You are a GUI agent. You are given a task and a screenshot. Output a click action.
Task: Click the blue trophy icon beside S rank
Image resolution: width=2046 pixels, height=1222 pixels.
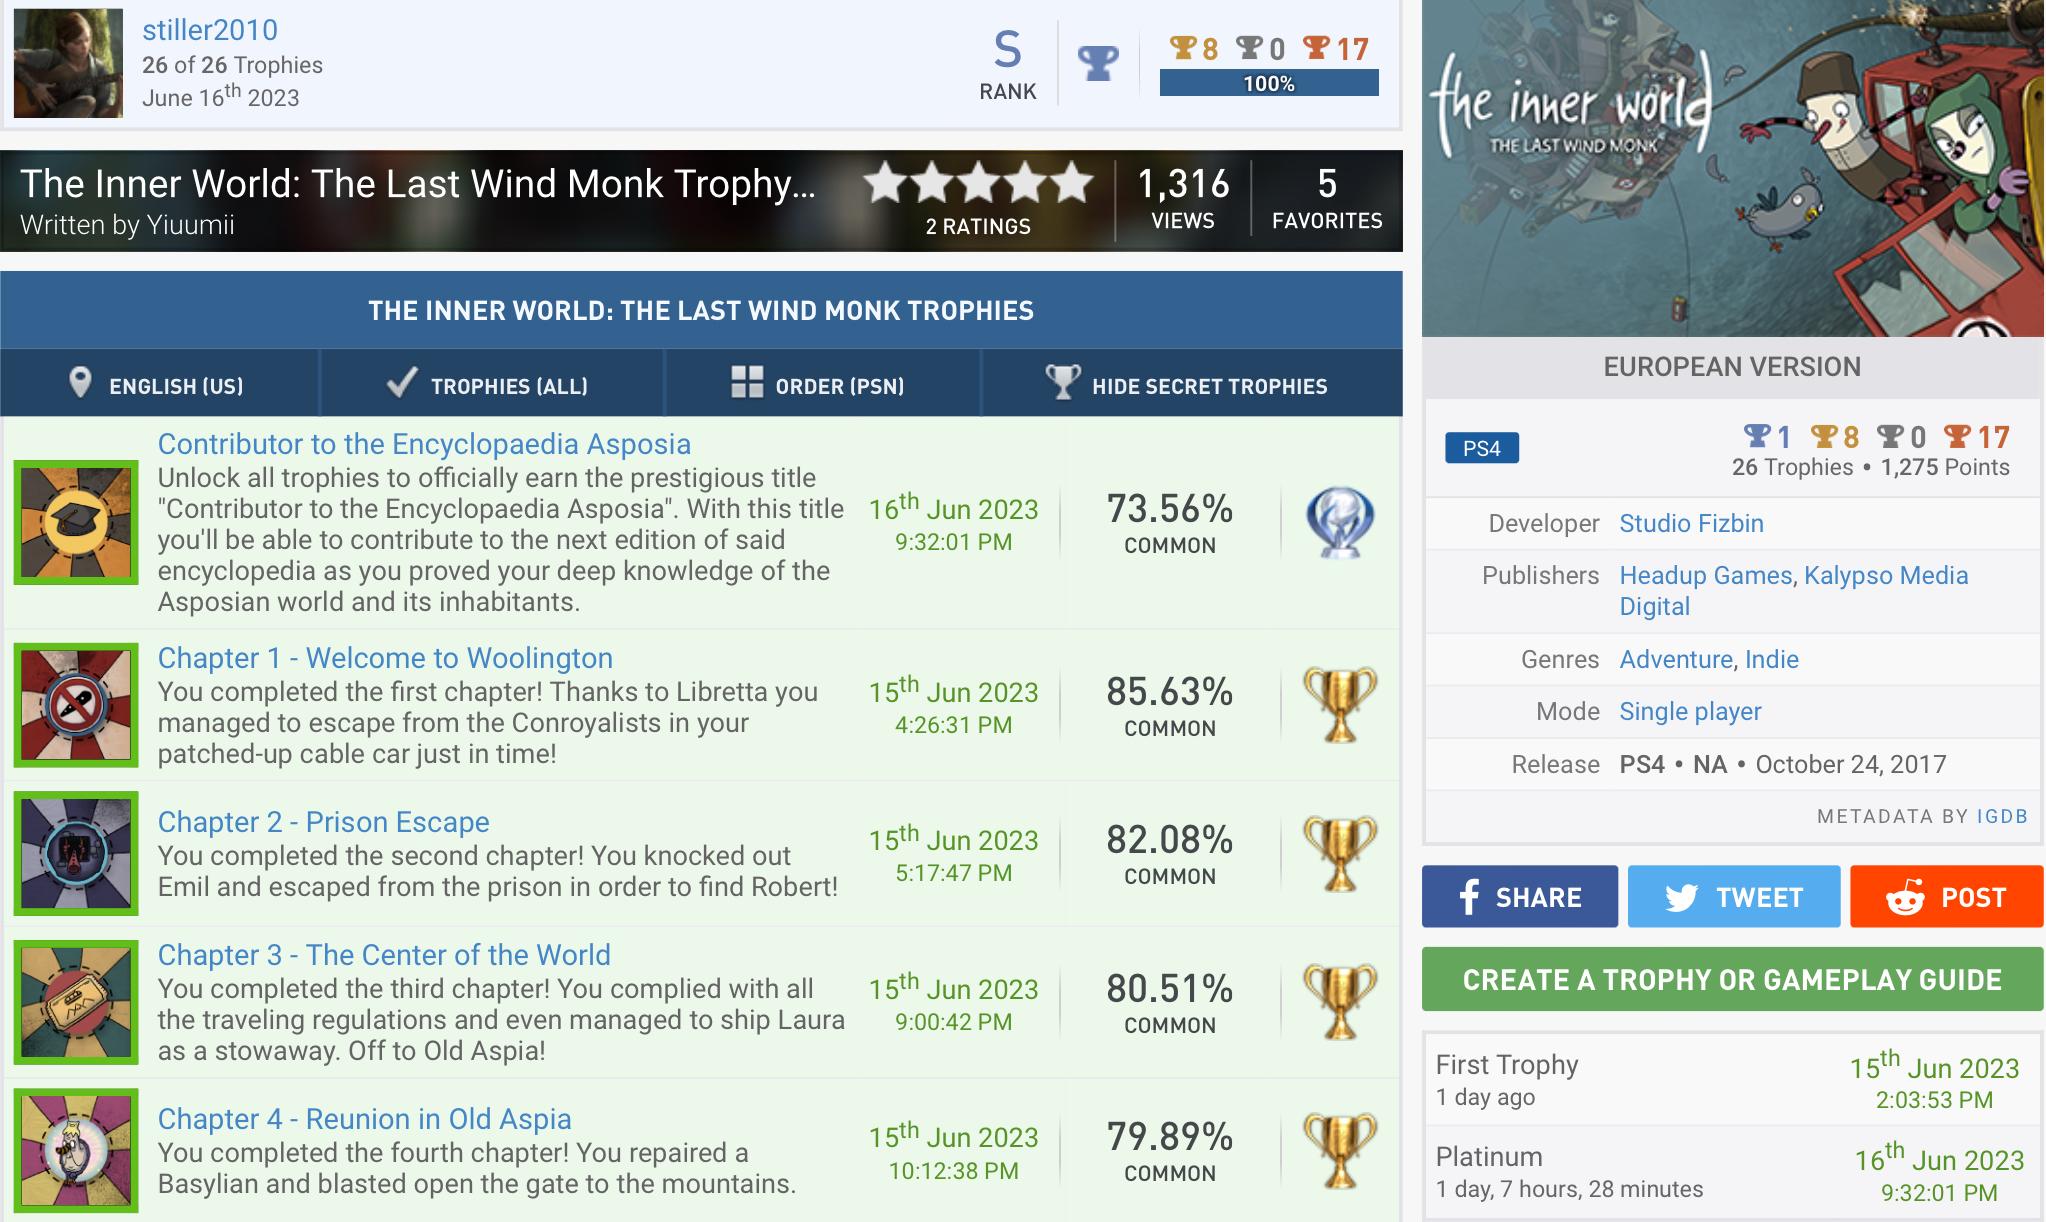click(x=1097, y=64)
